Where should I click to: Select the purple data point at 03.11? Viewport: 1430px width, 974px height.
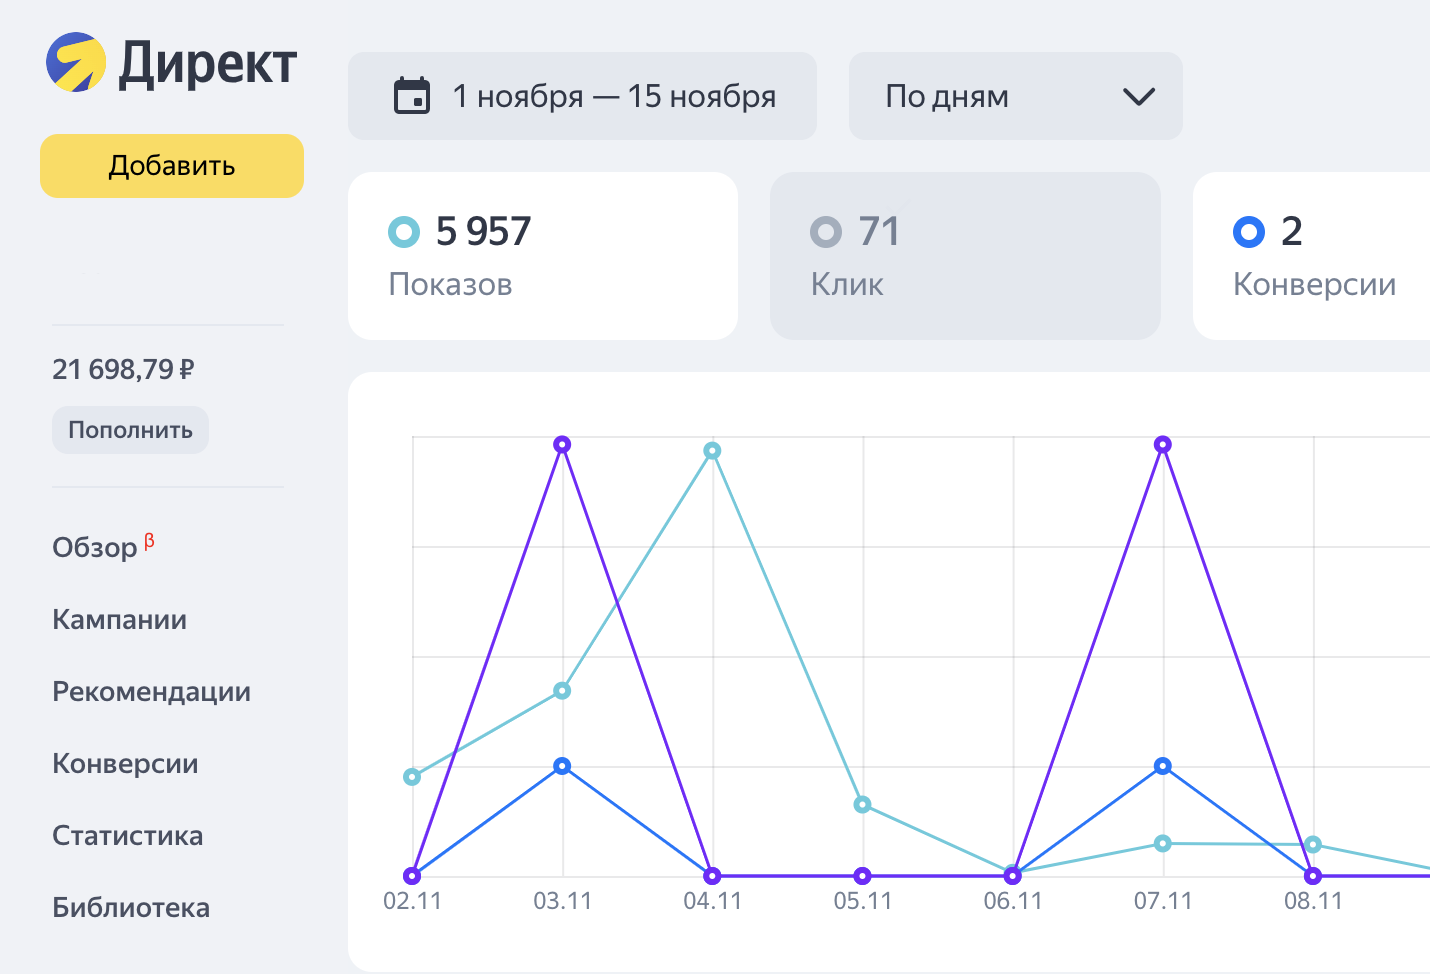click(562, 444)
